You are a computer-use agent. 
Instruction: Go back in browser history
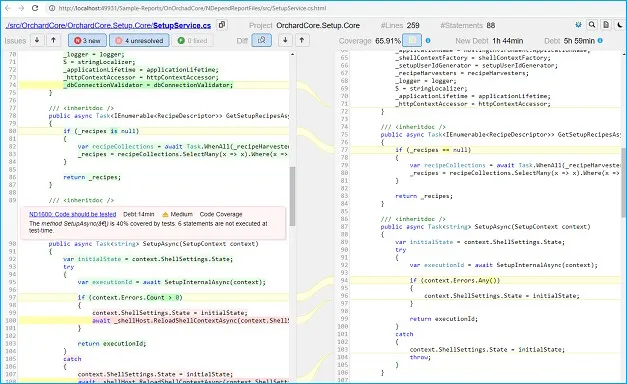click(x=8, y=8)
